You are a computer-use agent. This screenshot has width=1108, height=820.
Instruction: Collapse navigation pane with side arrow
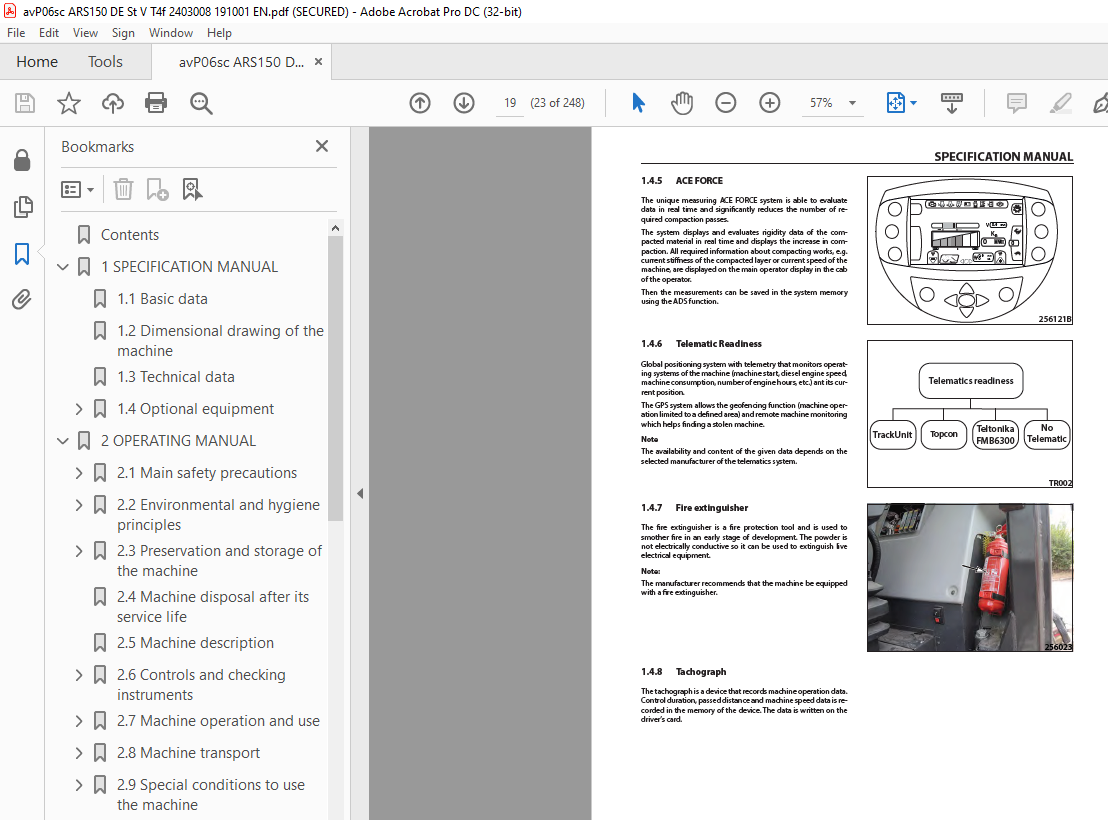click(360, 493)
